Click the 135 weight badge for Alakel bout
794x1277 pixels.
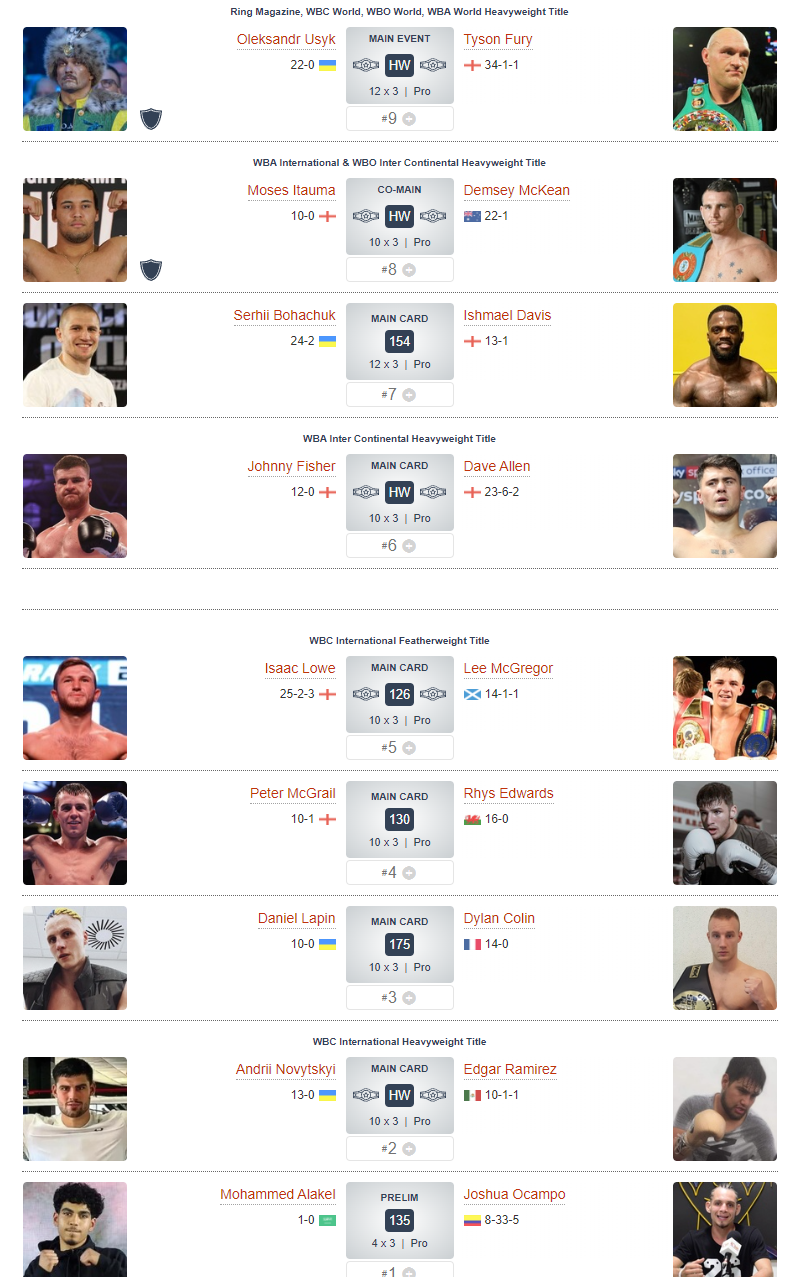[x=400, y=1220]
